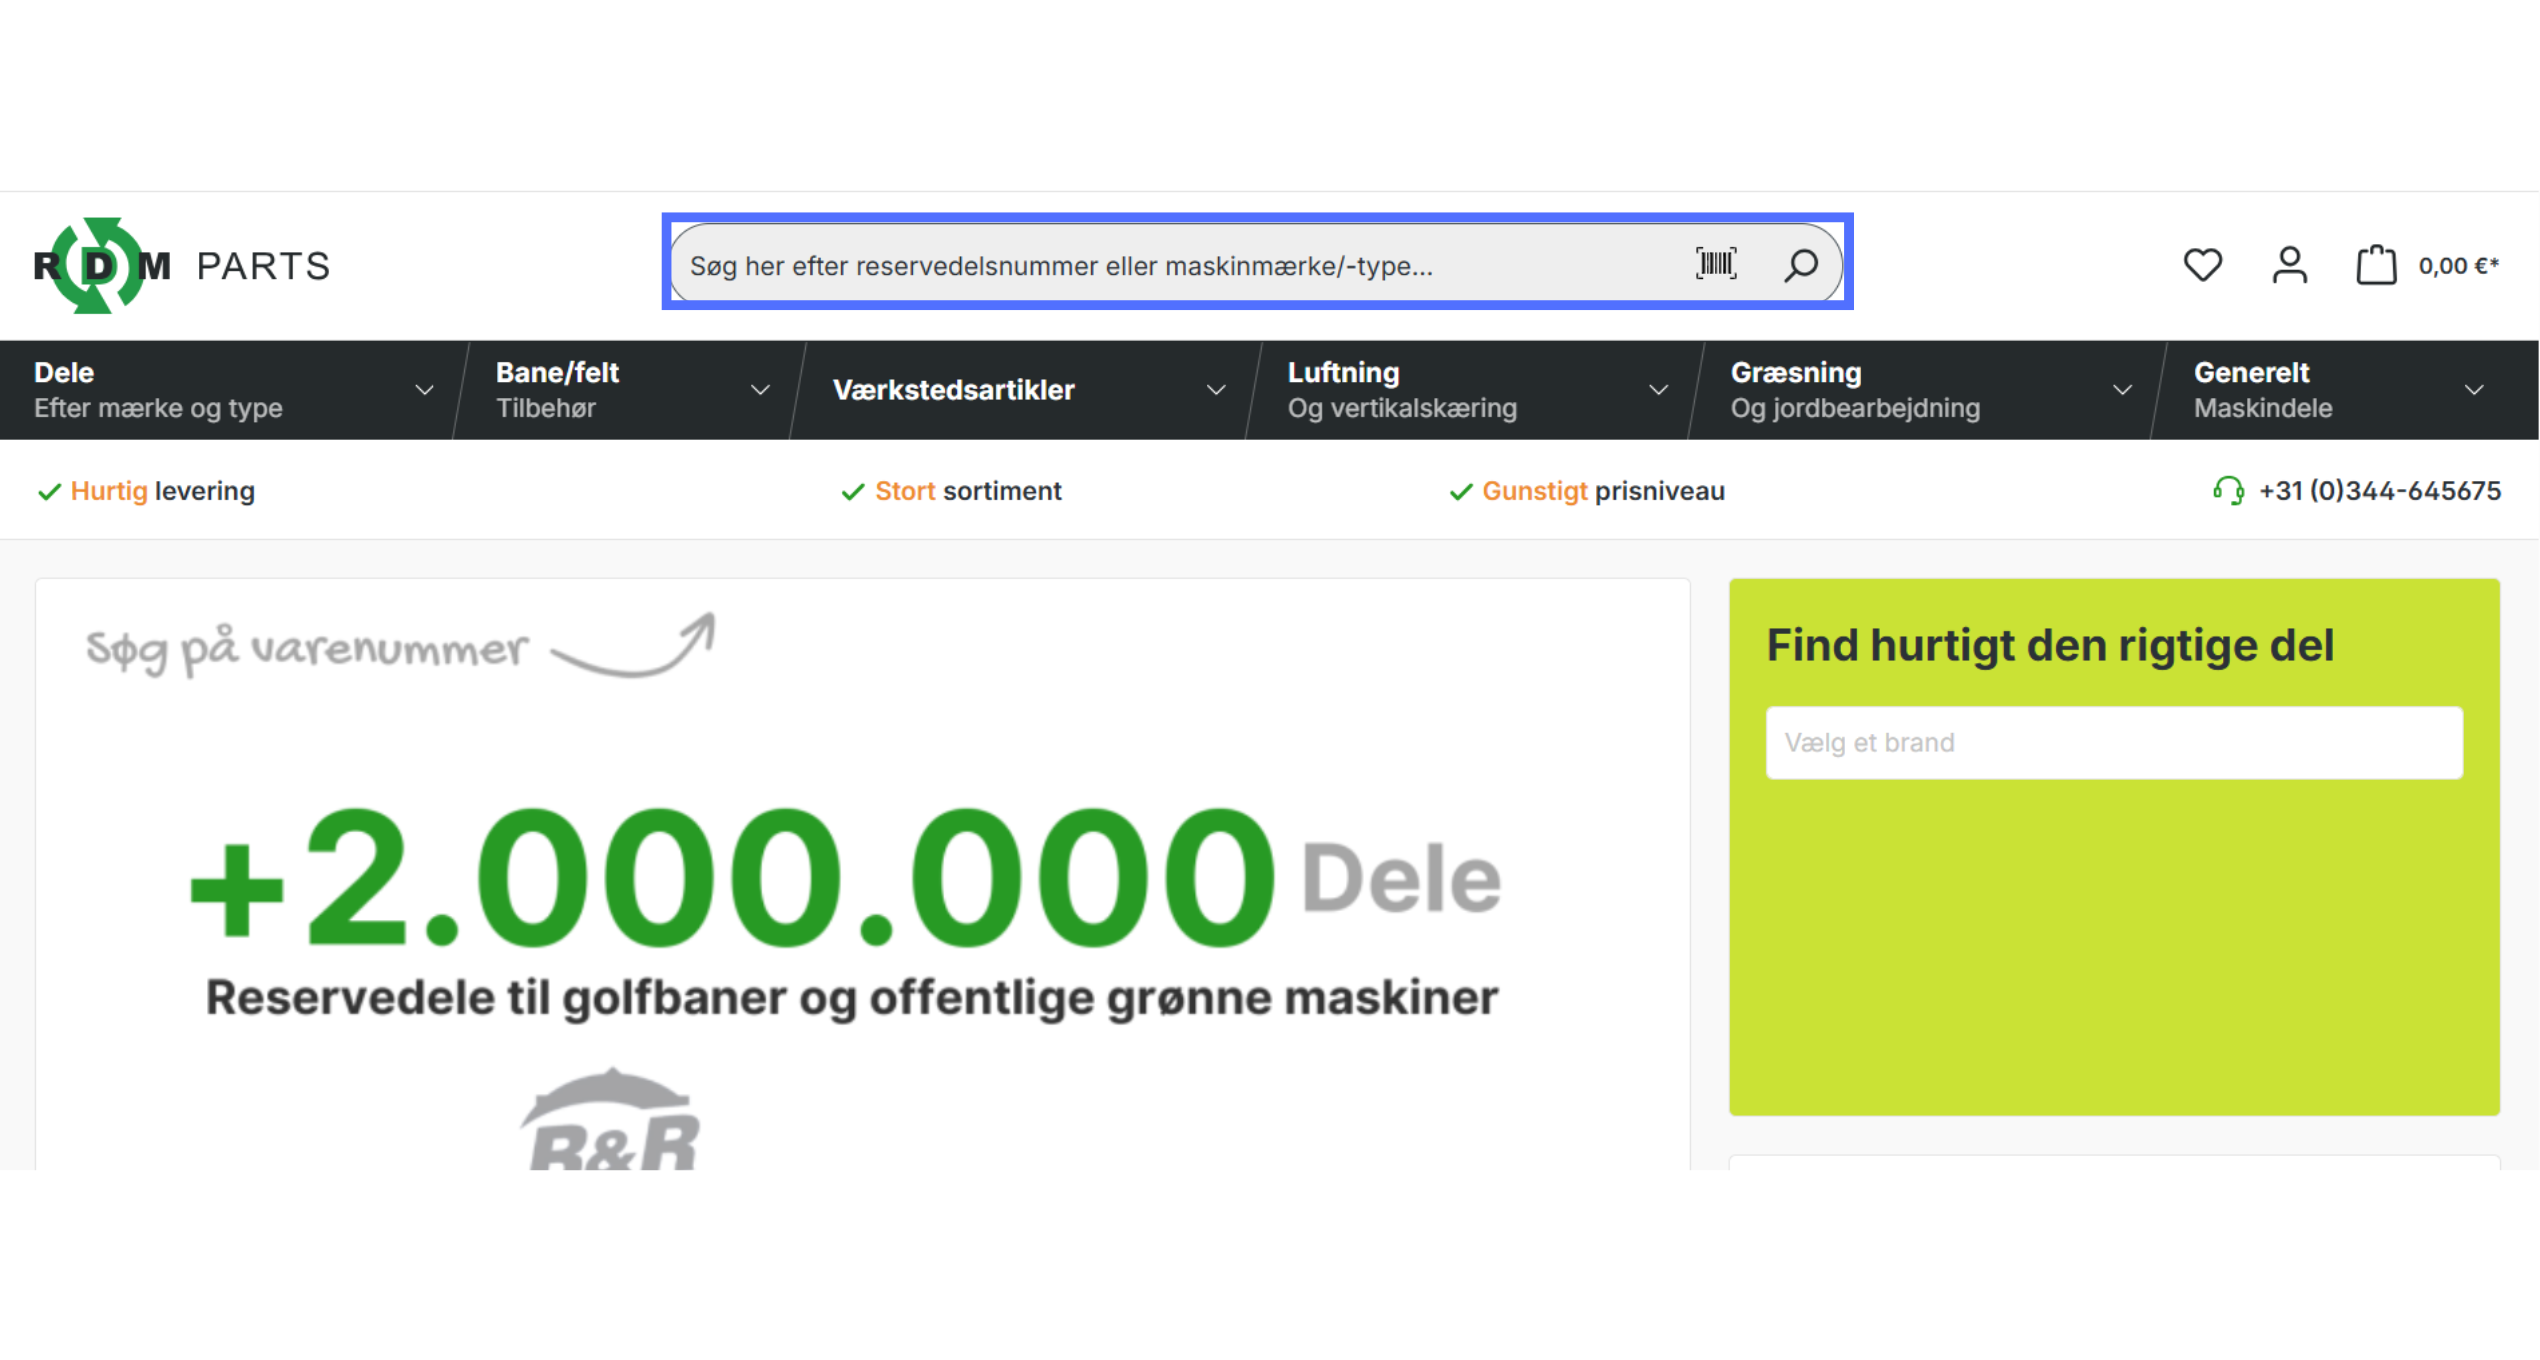
Task: Expand the Dele menu chevron
Action: pos(424,390)
